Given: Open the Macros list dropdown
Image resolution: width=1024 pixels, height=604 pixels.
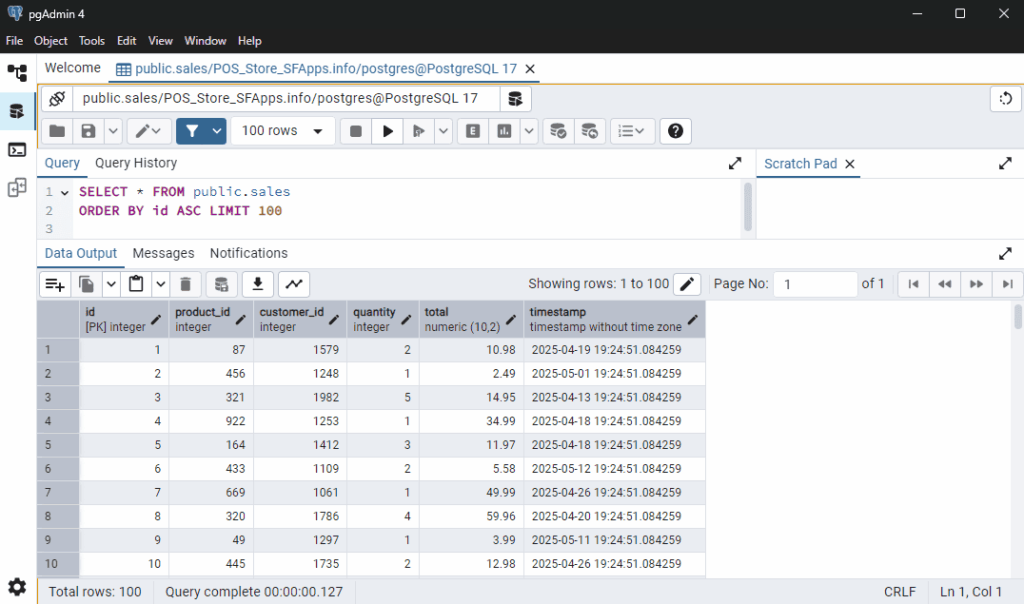Looking at the screenshot, I should [631, 131].
